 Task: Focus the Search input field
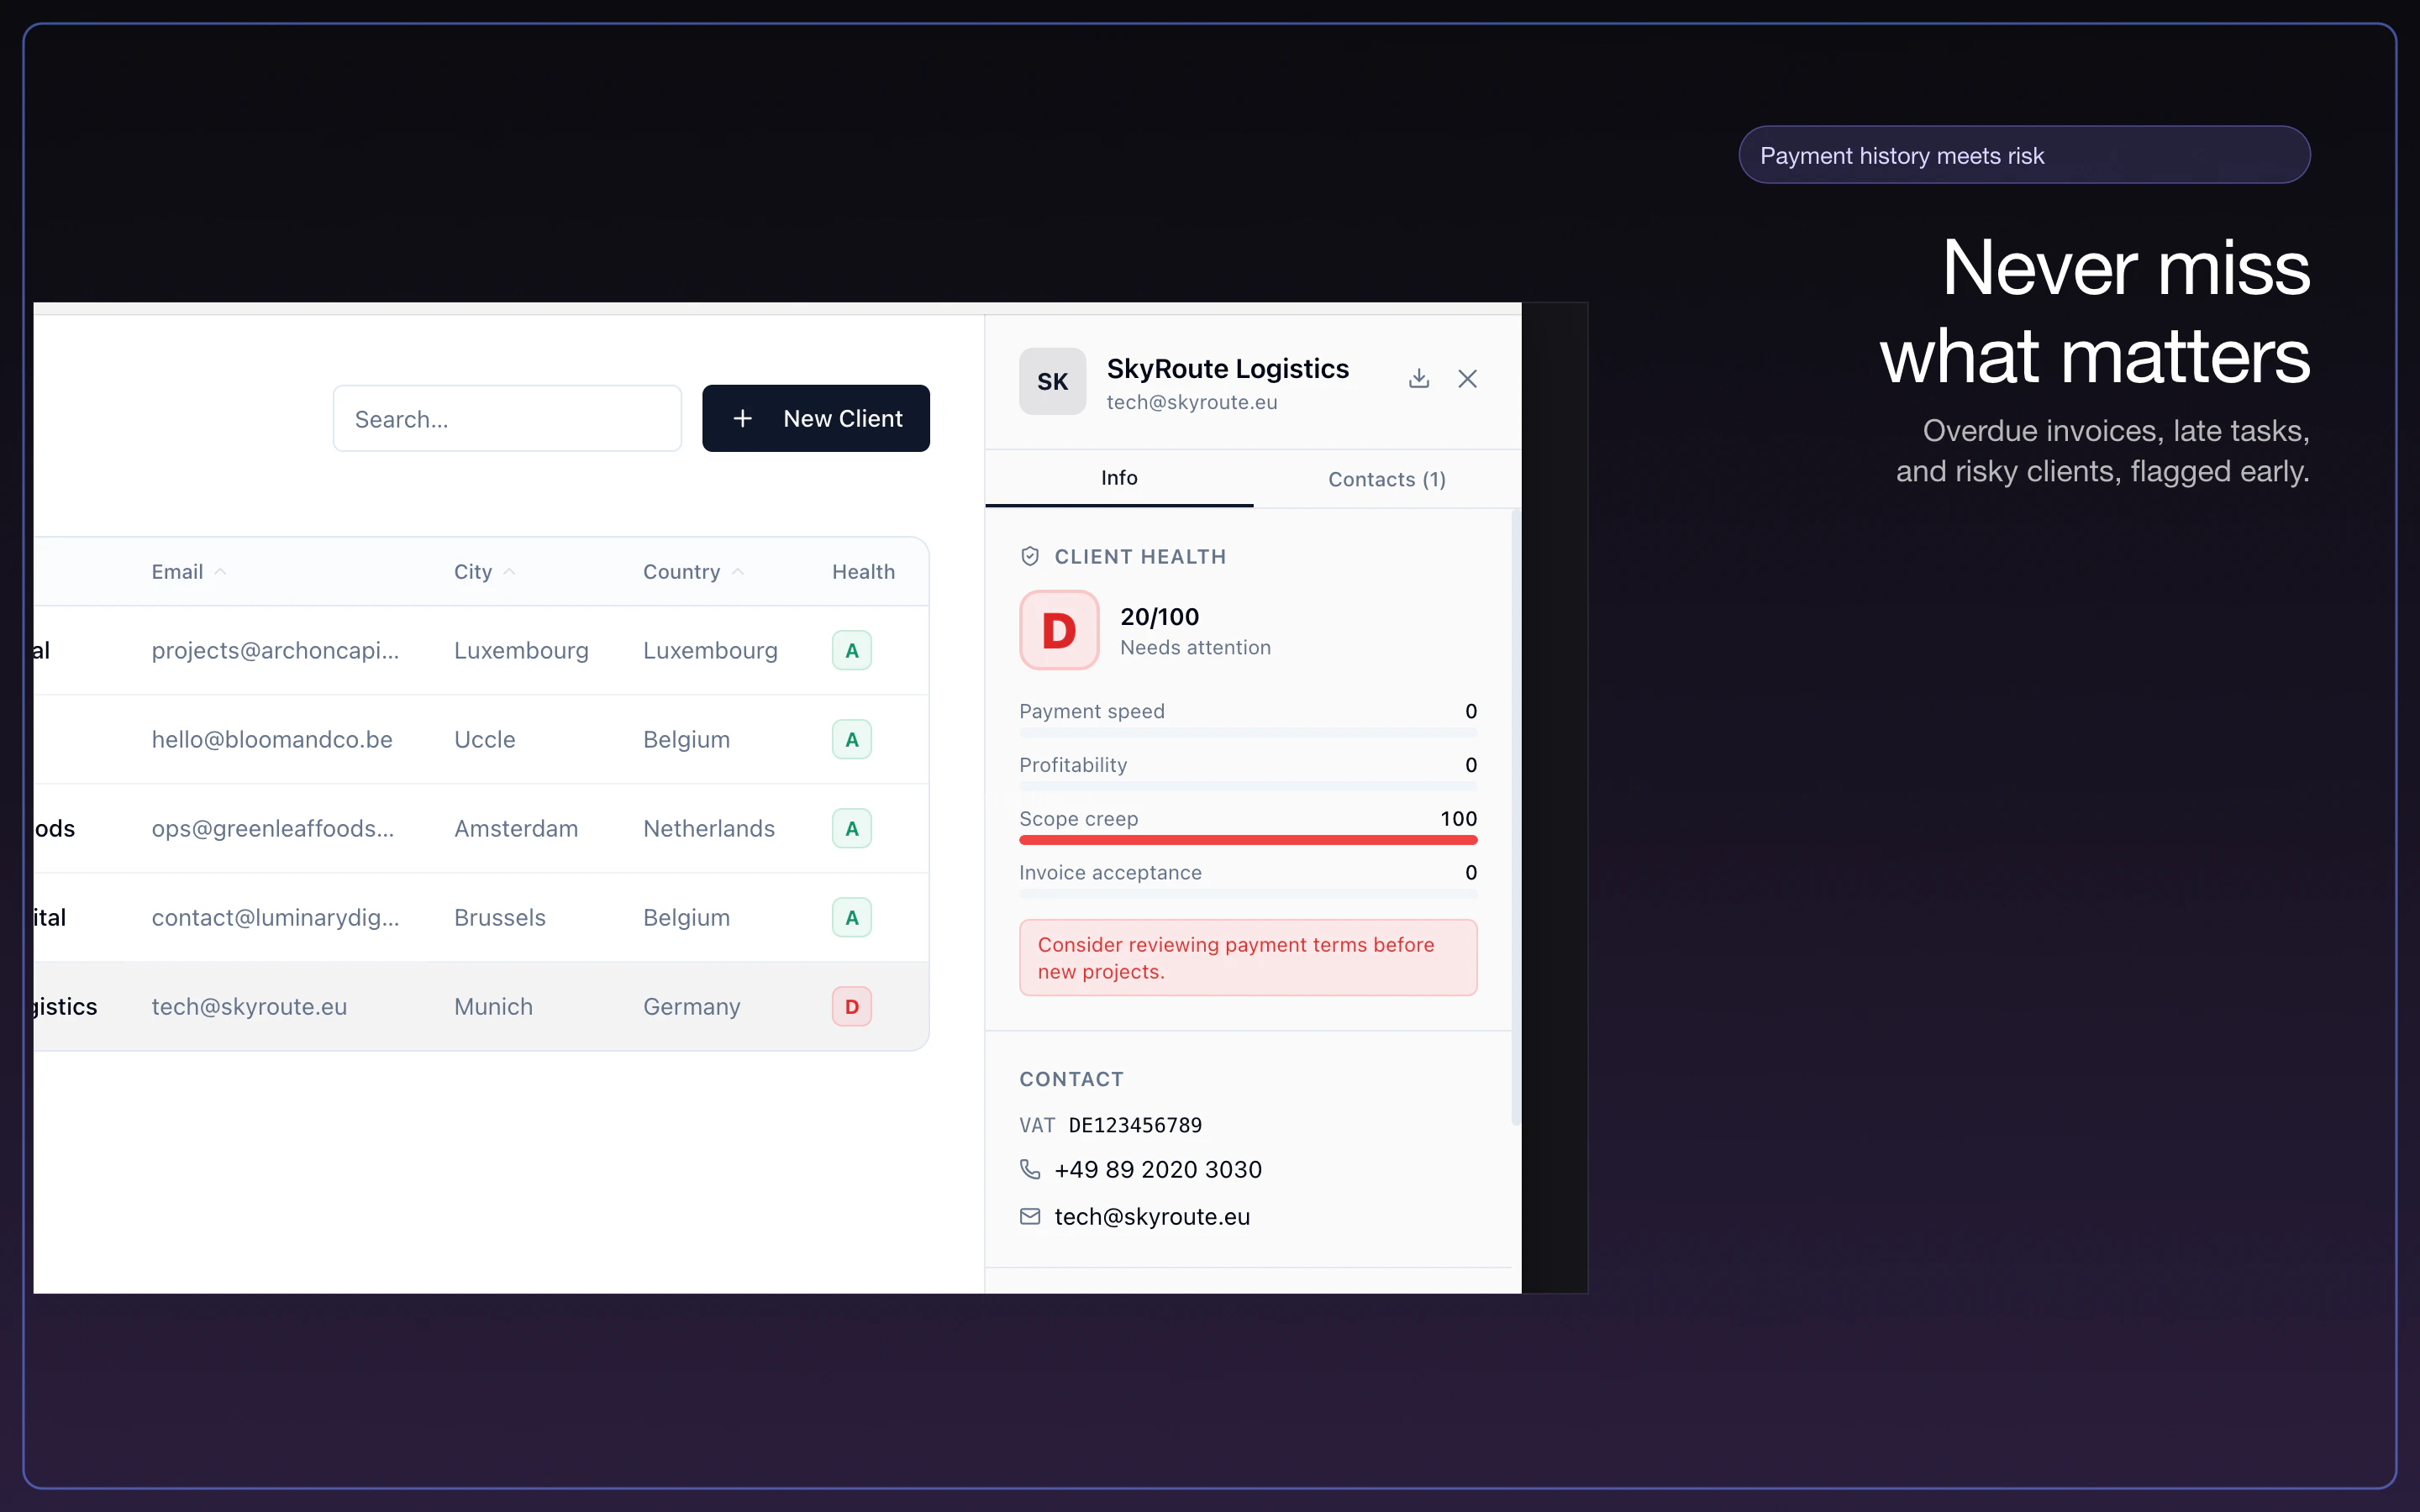pyautogui.click(x=507, y=418)
